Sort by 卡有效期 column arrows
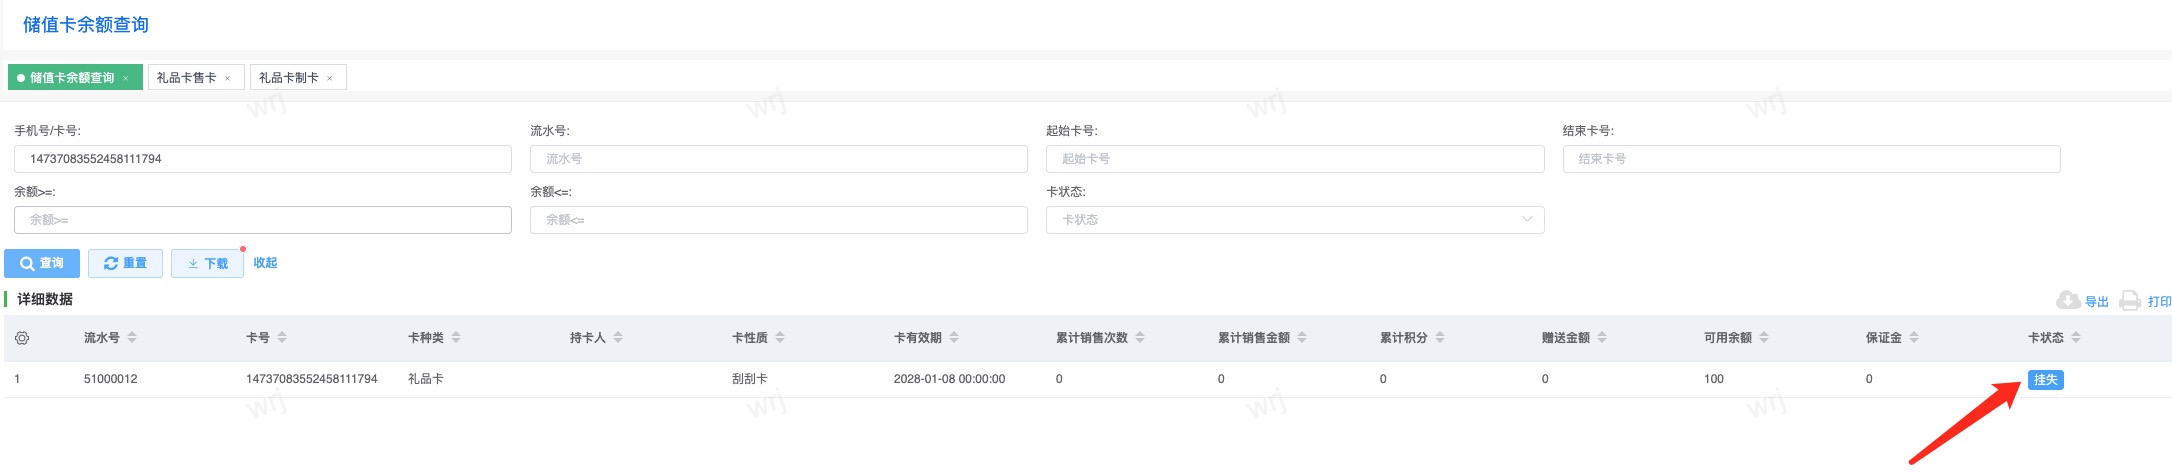Viewport: 2172px width, 476px height. tap(954, 338)
